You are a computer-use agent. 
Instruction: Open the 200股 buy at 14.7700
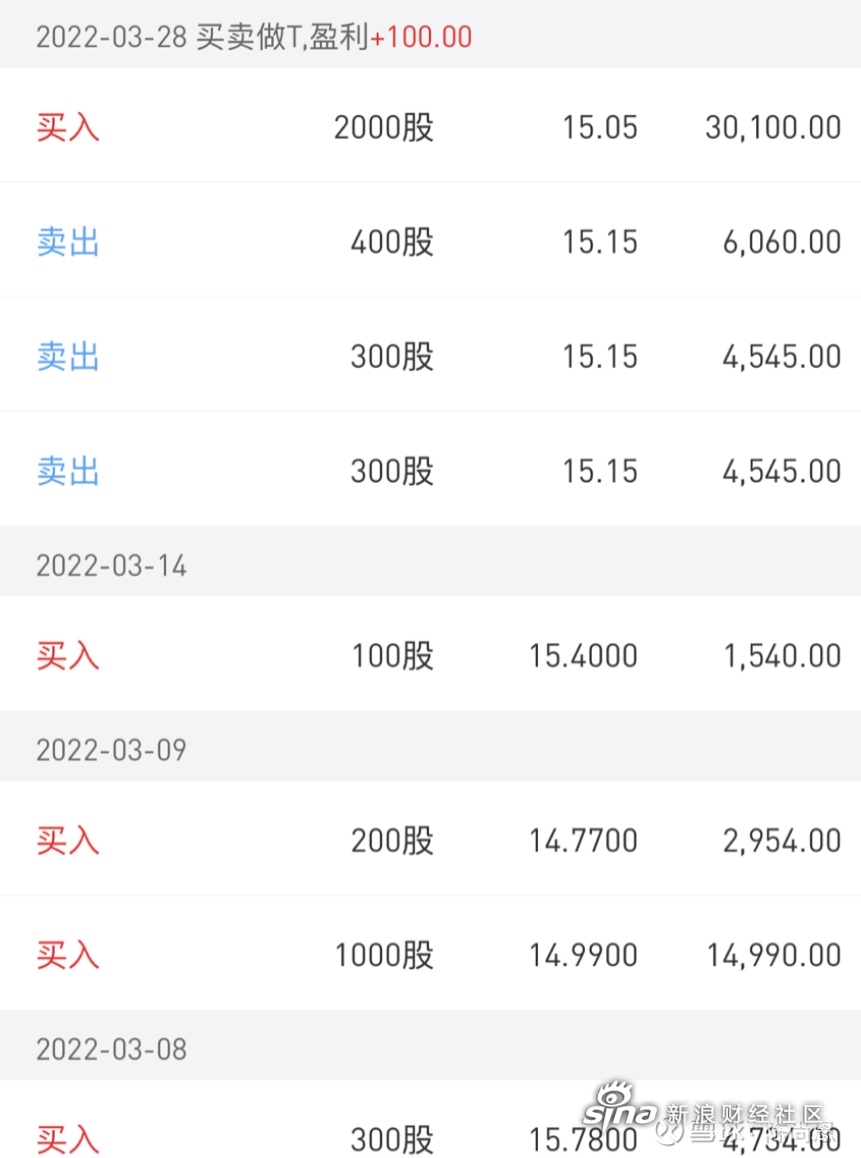[430, 838]
